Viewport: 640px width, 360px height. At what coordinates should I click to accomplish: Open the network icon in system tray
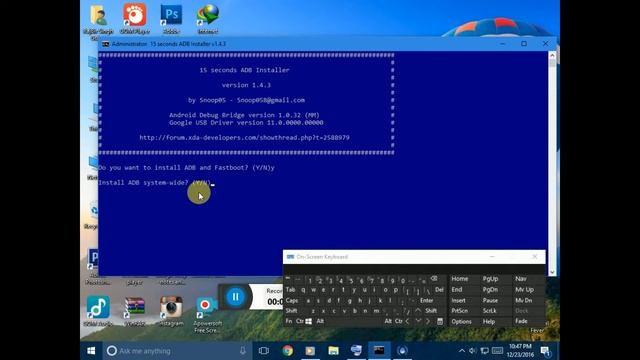pyautogui.click(x=484, y=351)
